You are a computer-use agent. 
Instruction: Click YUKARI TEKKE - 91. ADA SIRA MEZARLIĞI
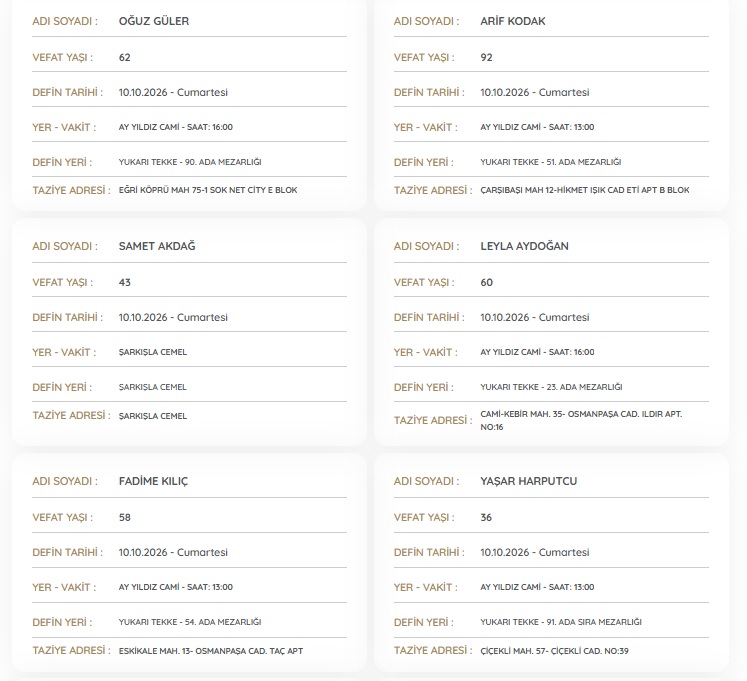click(561, 622)
